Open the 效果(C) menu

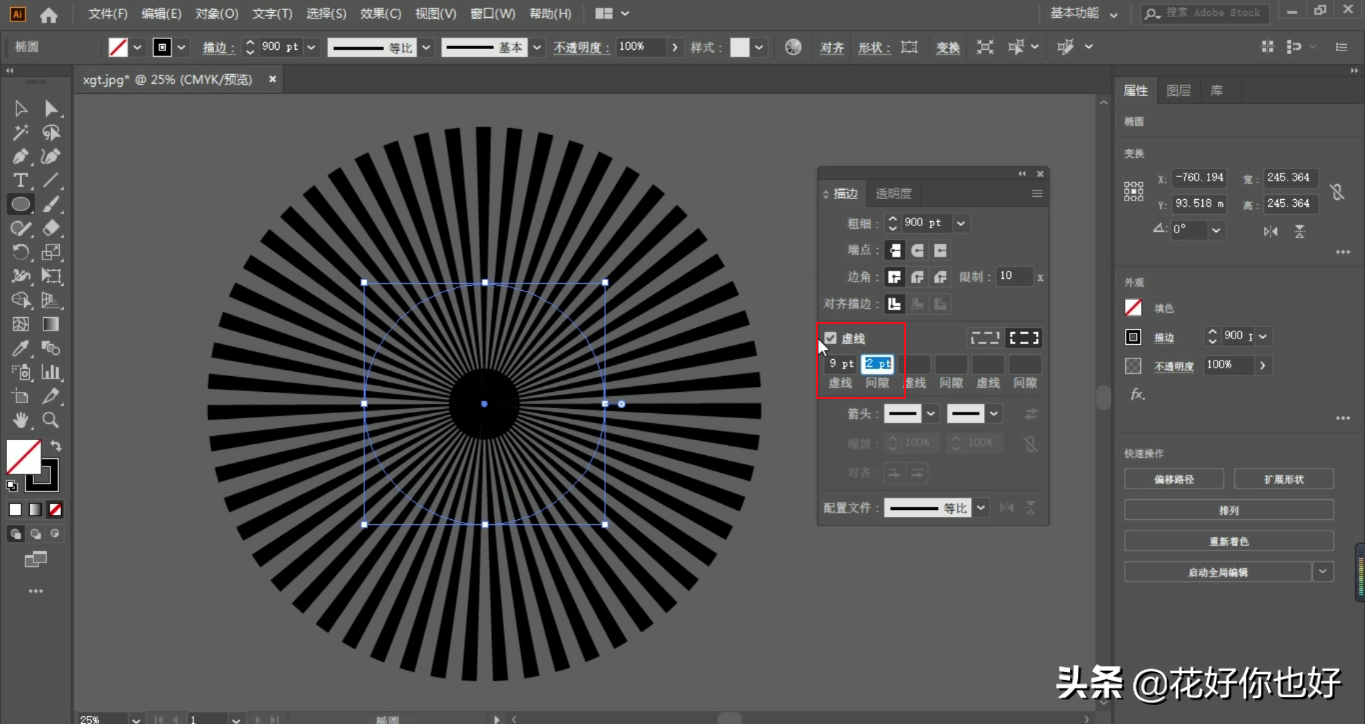(380, 14)
